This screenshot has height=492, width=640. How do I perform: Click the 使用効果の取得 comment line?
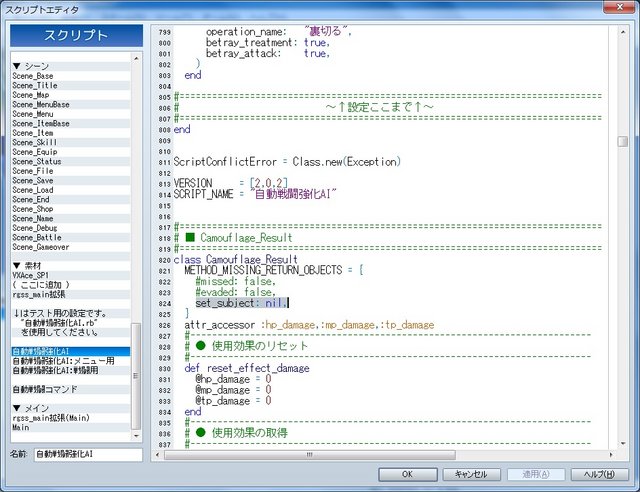click(236, 433)
